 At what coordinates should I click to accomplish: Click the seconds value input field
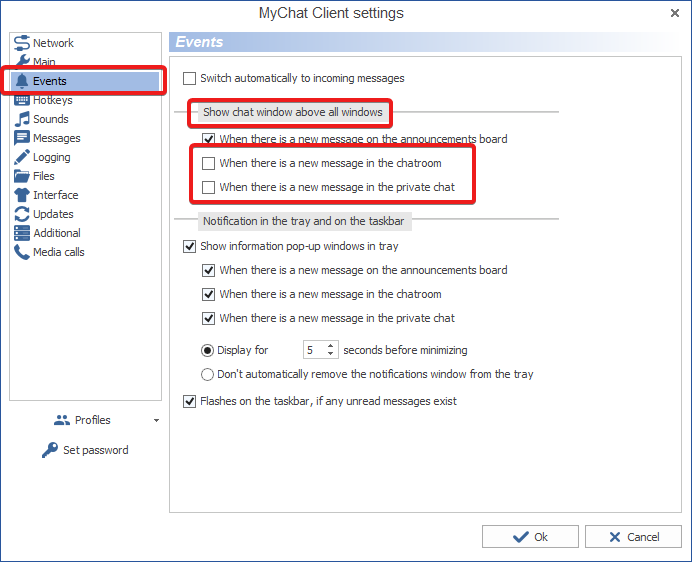(x=315, y=350)
